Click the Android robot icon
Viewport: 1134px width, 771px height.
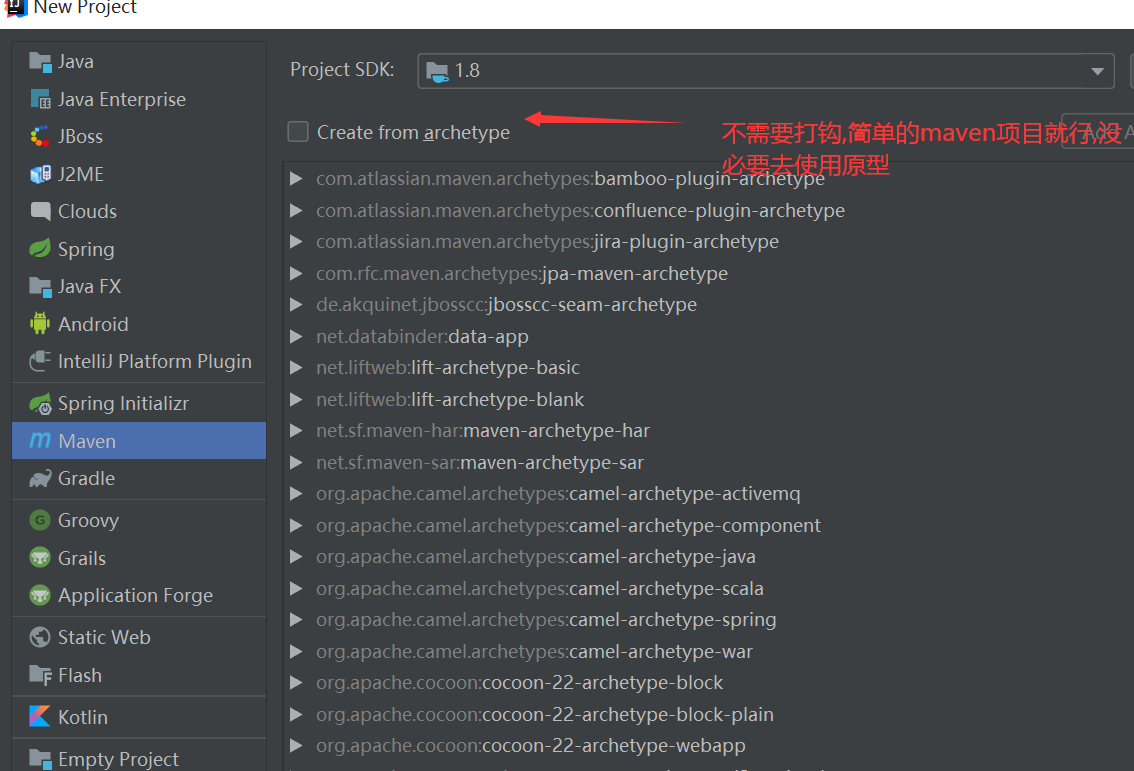40,323
